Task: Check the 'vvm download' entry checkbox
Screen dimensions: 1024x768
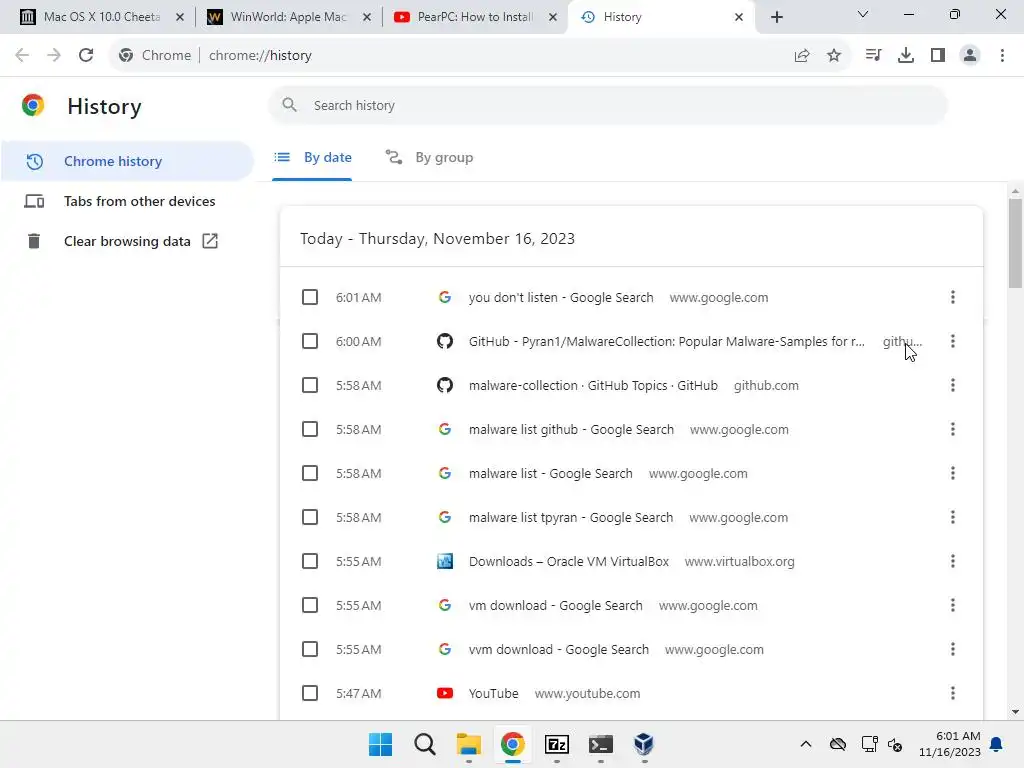Action: (310, 649)
